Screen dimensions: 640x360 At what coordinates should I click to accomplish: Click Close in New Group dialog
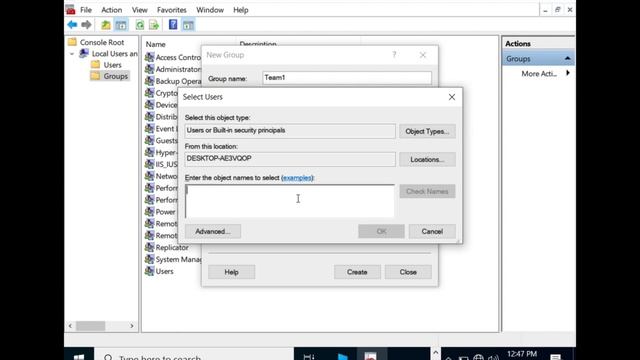[408, 272]
